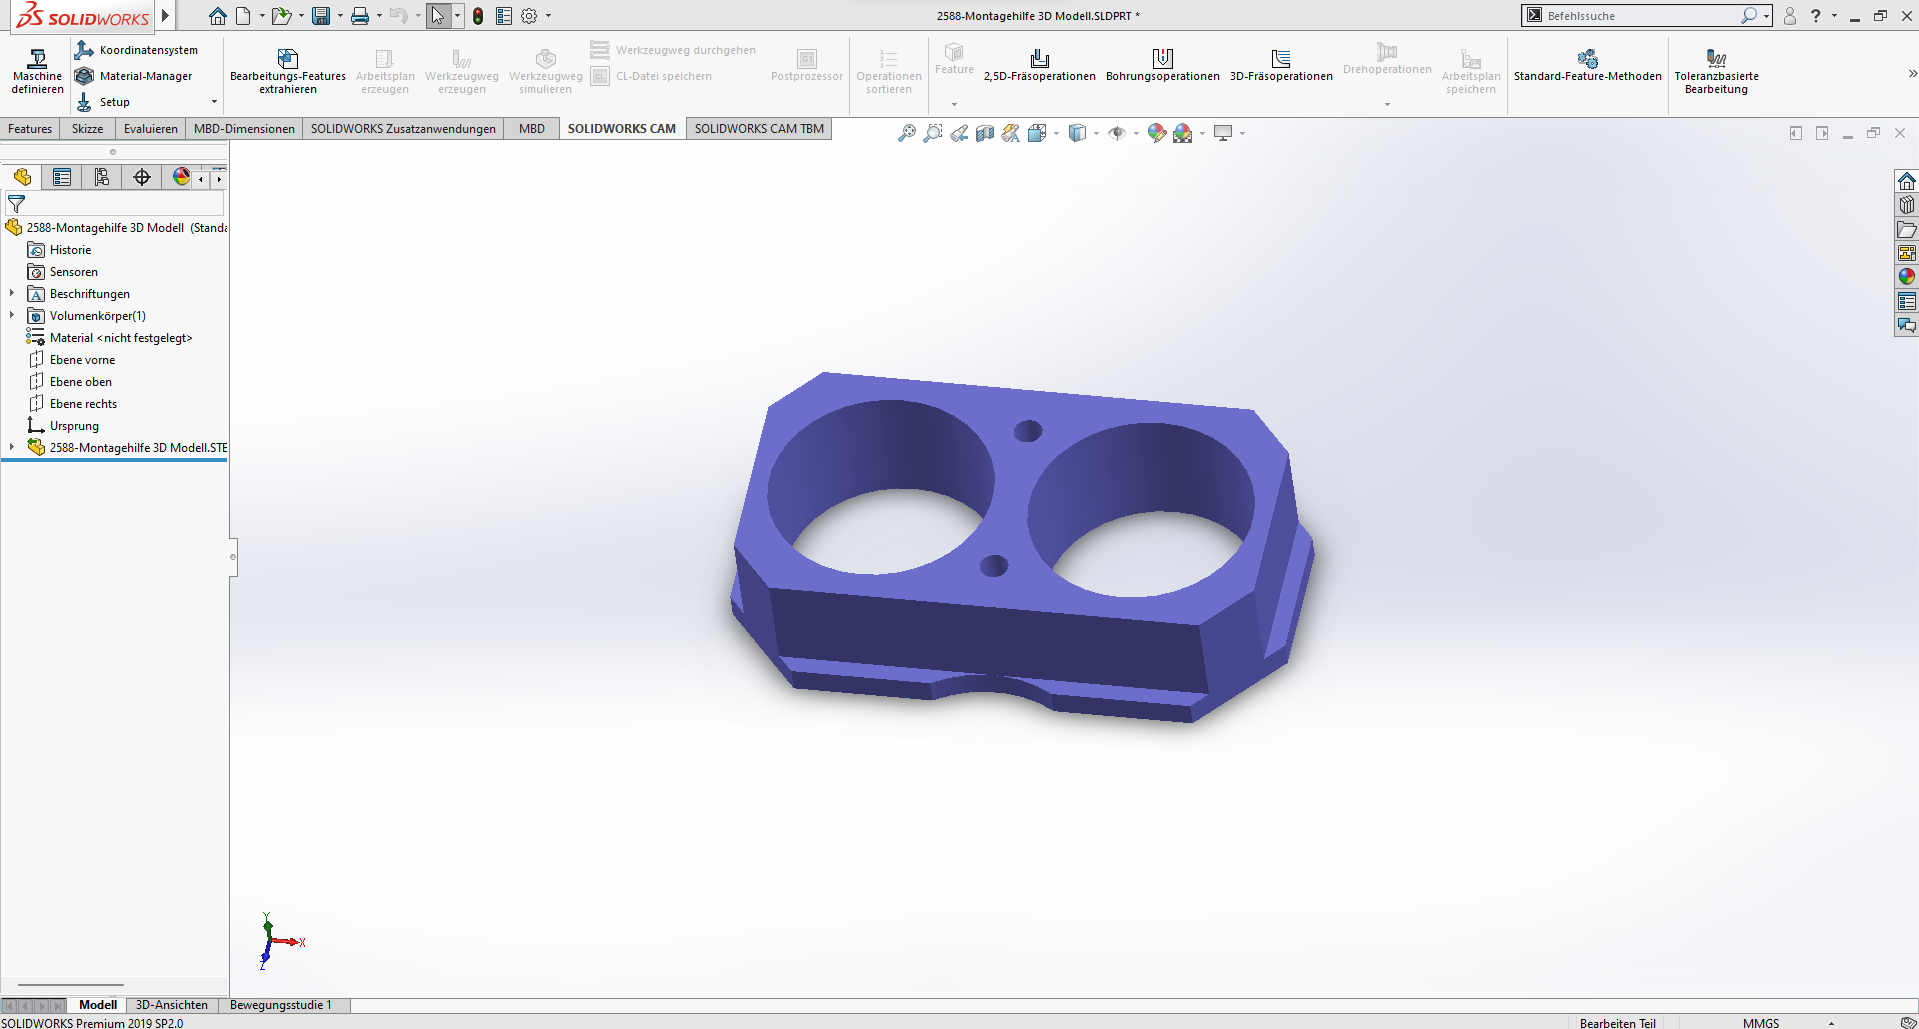Select Ursprung in tree
The image size is (1919, 1029).
coord(74,426)
